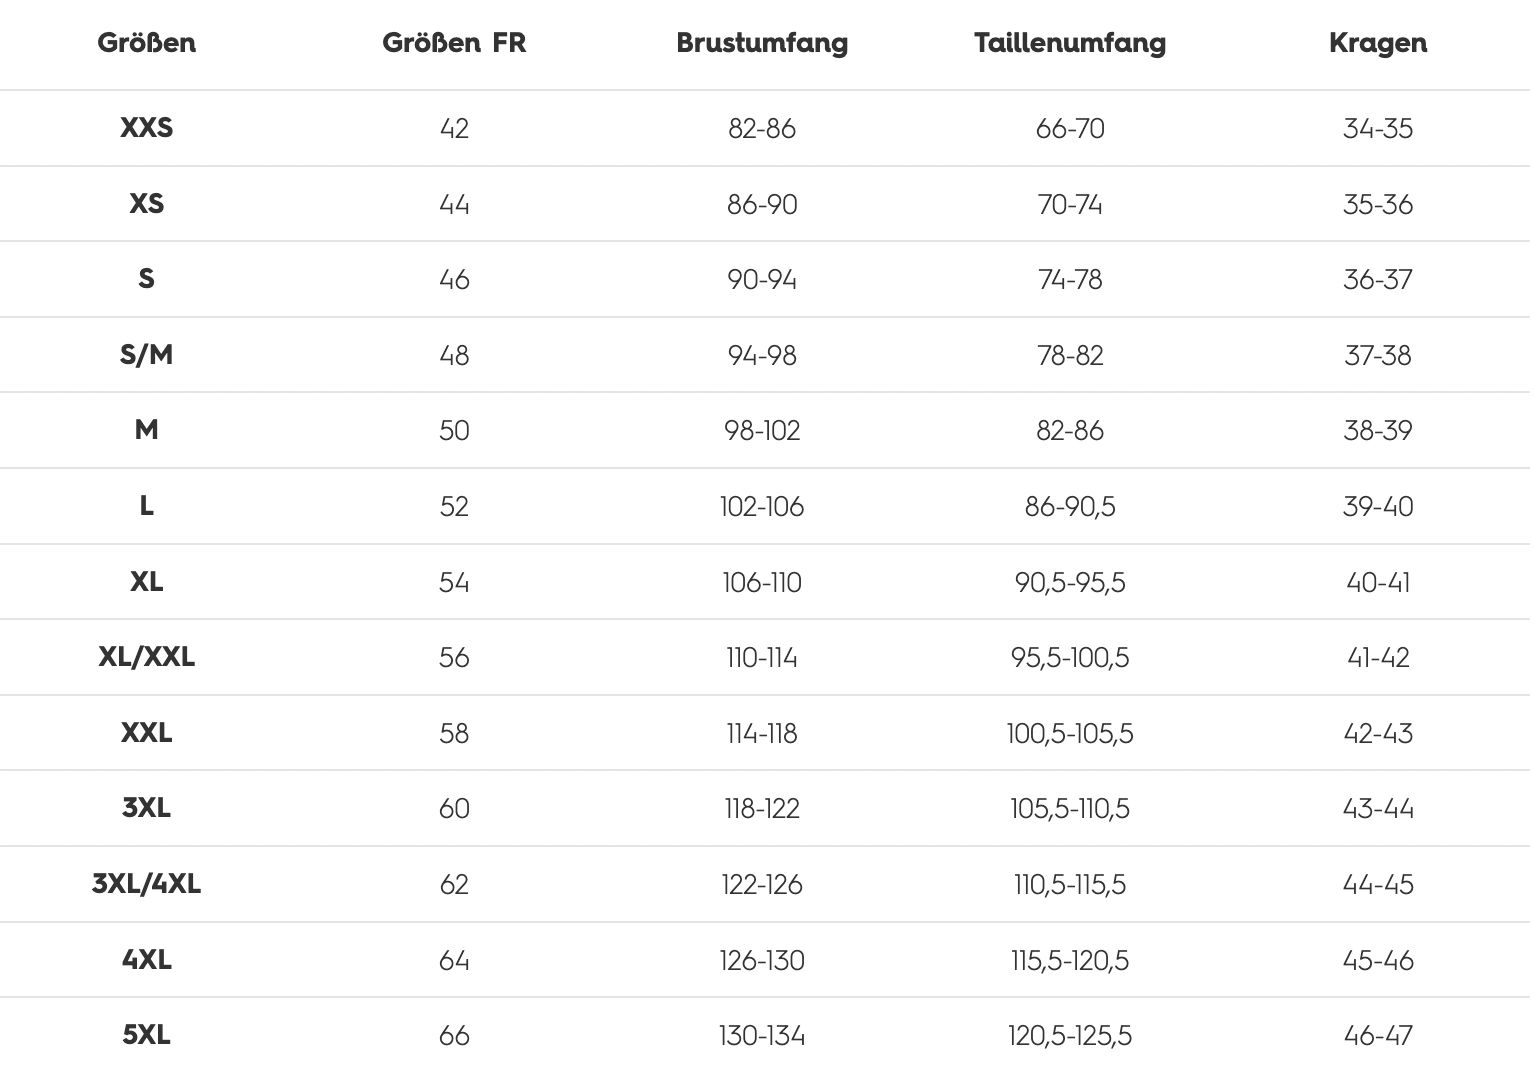Click collar value 40-41 in the XL row
1534x1074 pixels.
click(1378, 582)
